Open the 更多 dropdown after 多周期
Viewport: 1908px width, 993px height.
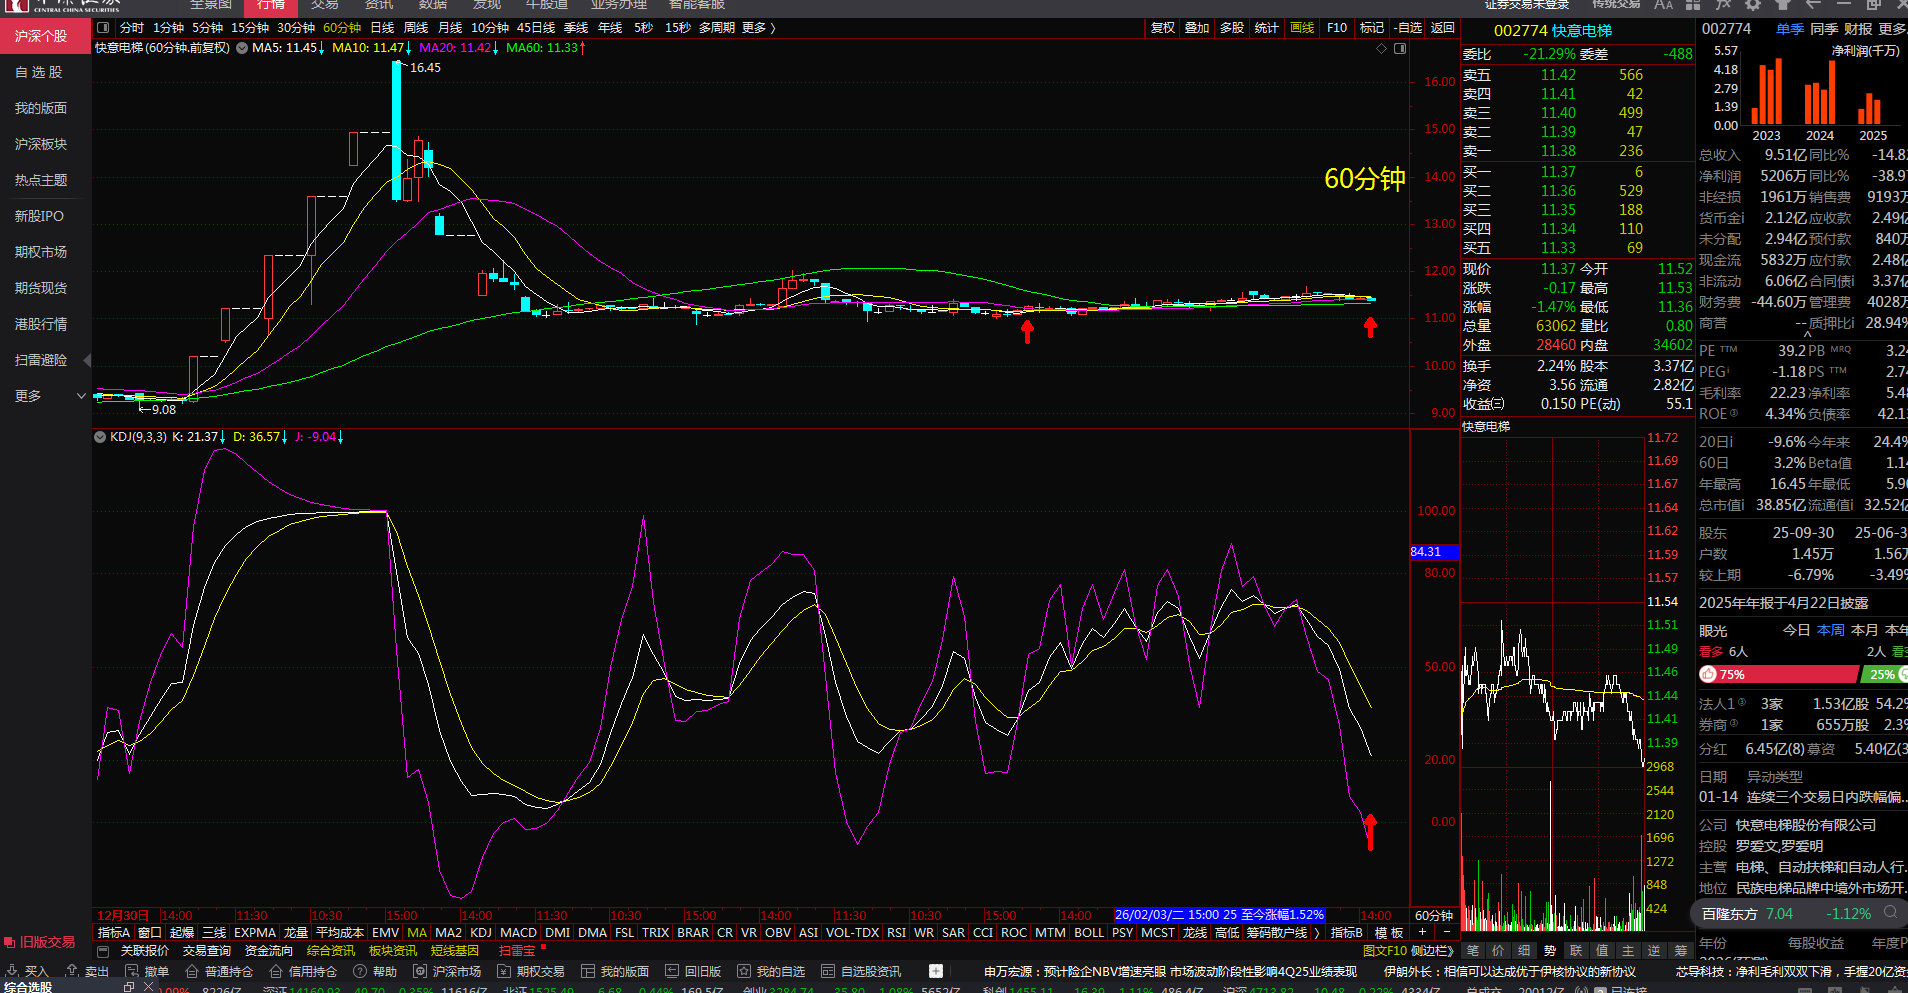(759, 28)
